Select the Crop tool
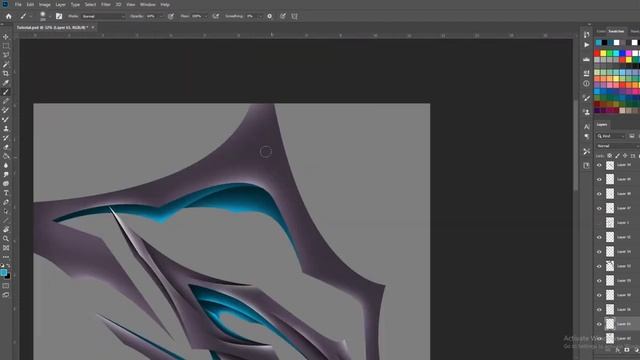This screenshot has width=640, height=360. point(6,73)
